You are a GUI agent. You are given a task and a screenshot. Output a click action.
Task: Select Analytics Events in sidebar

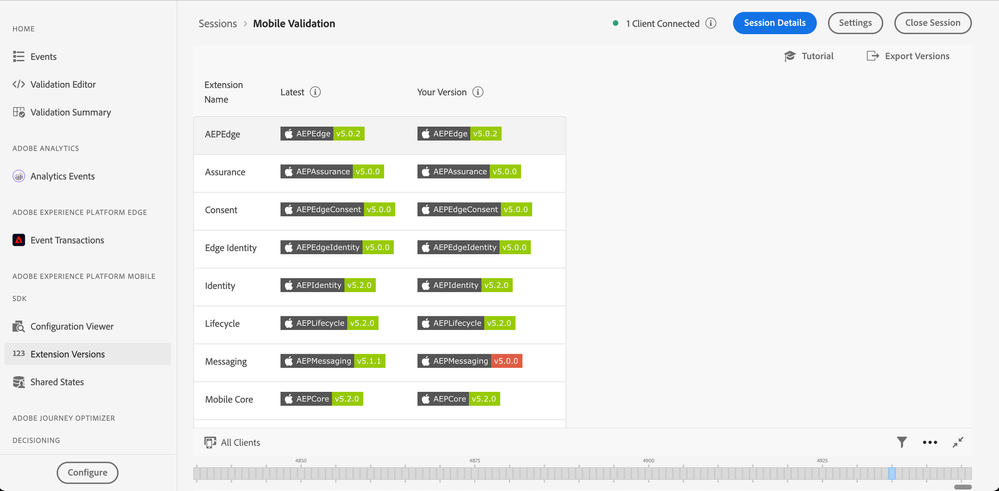(x=62, y=177)
